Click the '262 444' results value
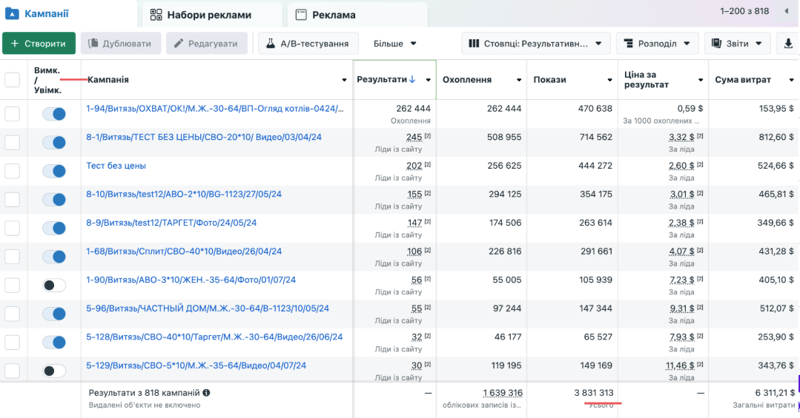Image resolution: width=800 pixels, height=418 pixels. coord(413,108)
